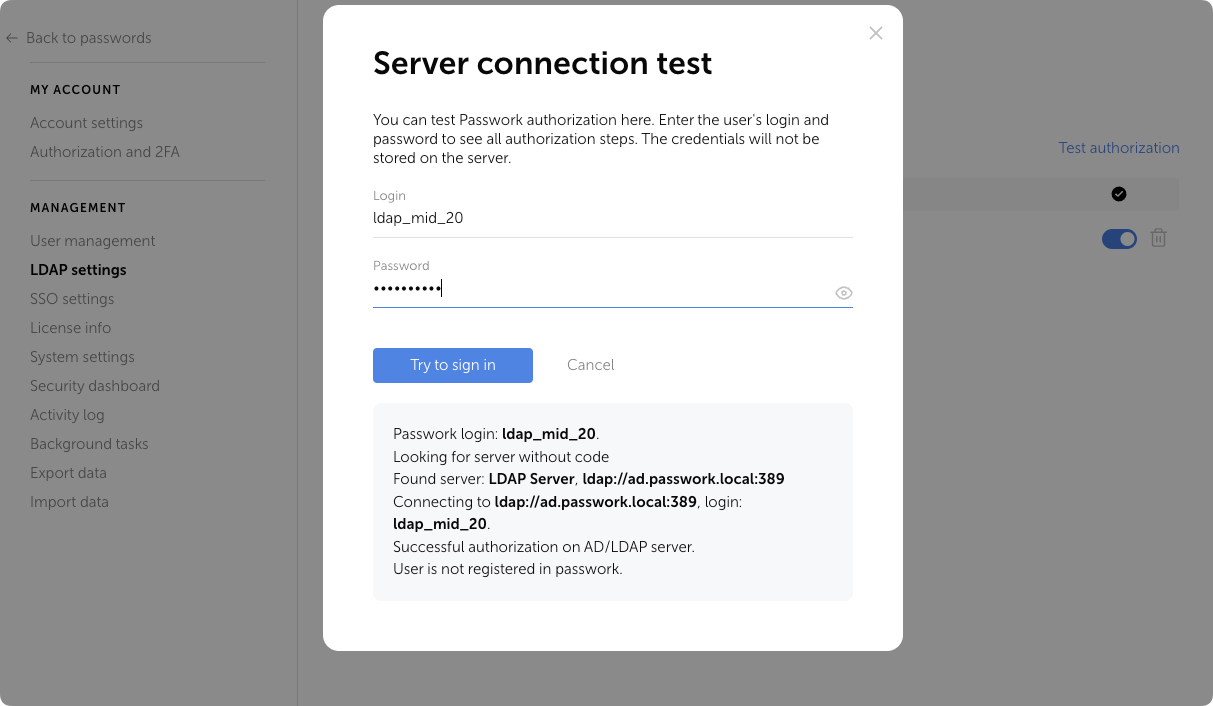Open Account settings
This screenshot has width=1213, height=706.
[86, 122]
